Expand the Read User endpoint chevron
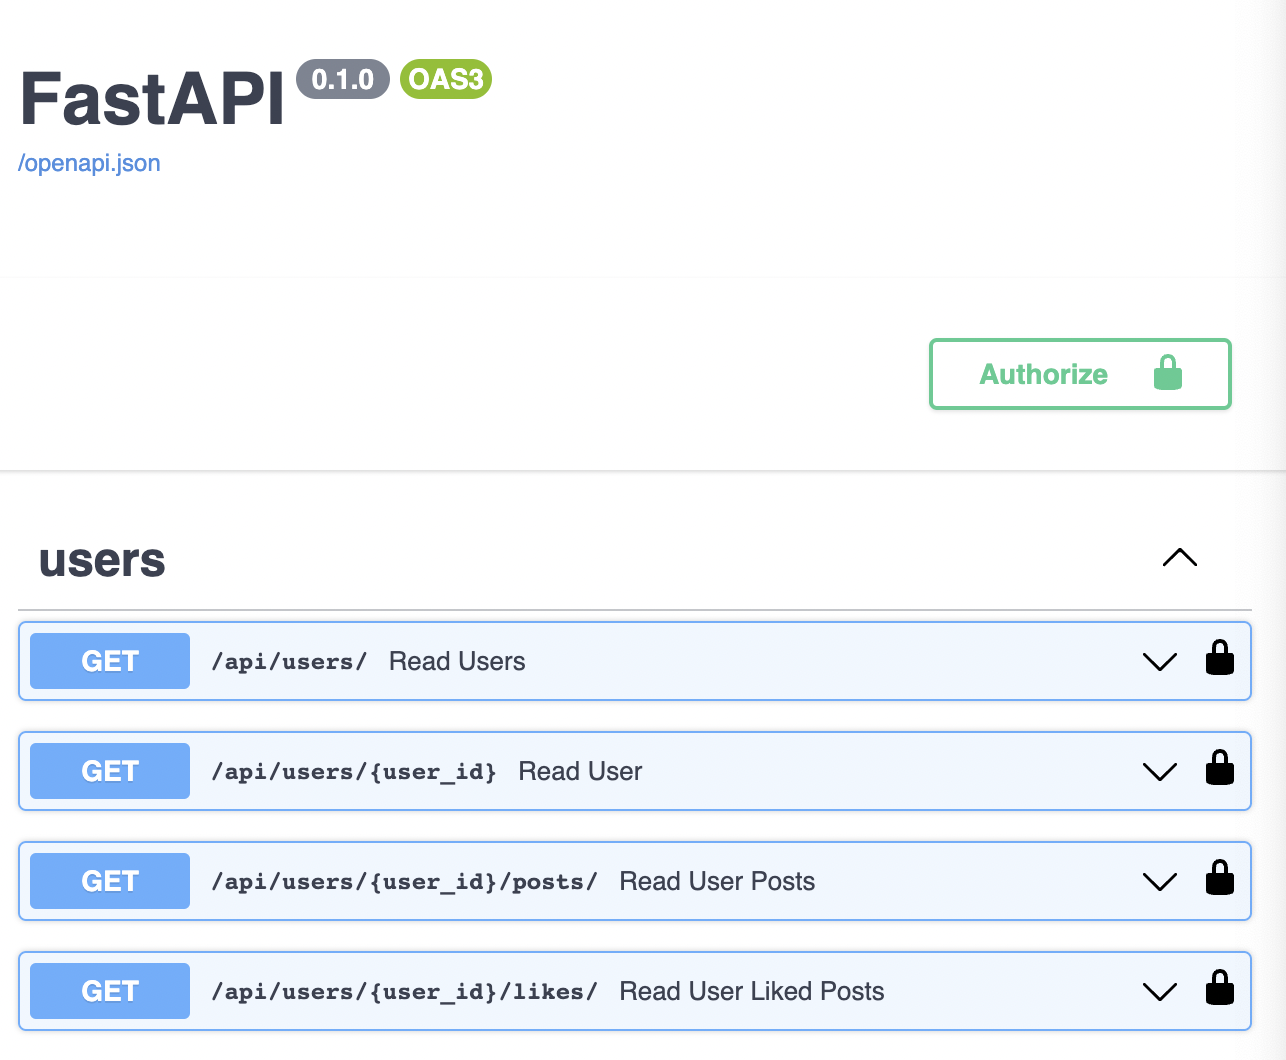The image size is (1286, 1060). click(1160, 772)
